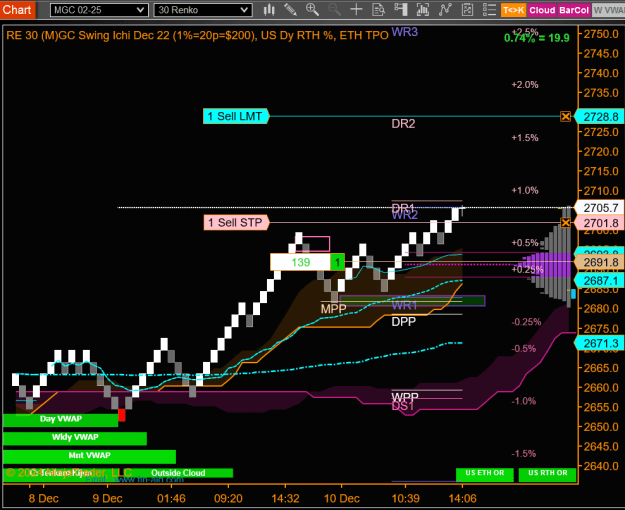The image size is (625, 510).
Task: Click the 2750.0 price axis label
Action: (x=601, y=34)
